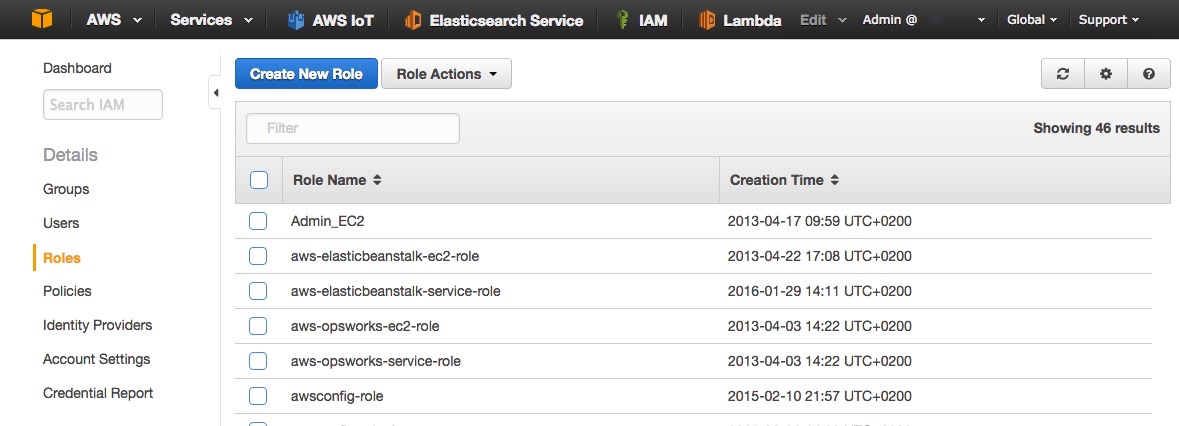
Task: Open the Lambda shortcut icon
Action: pyautogui.click(x=707, y=20)
